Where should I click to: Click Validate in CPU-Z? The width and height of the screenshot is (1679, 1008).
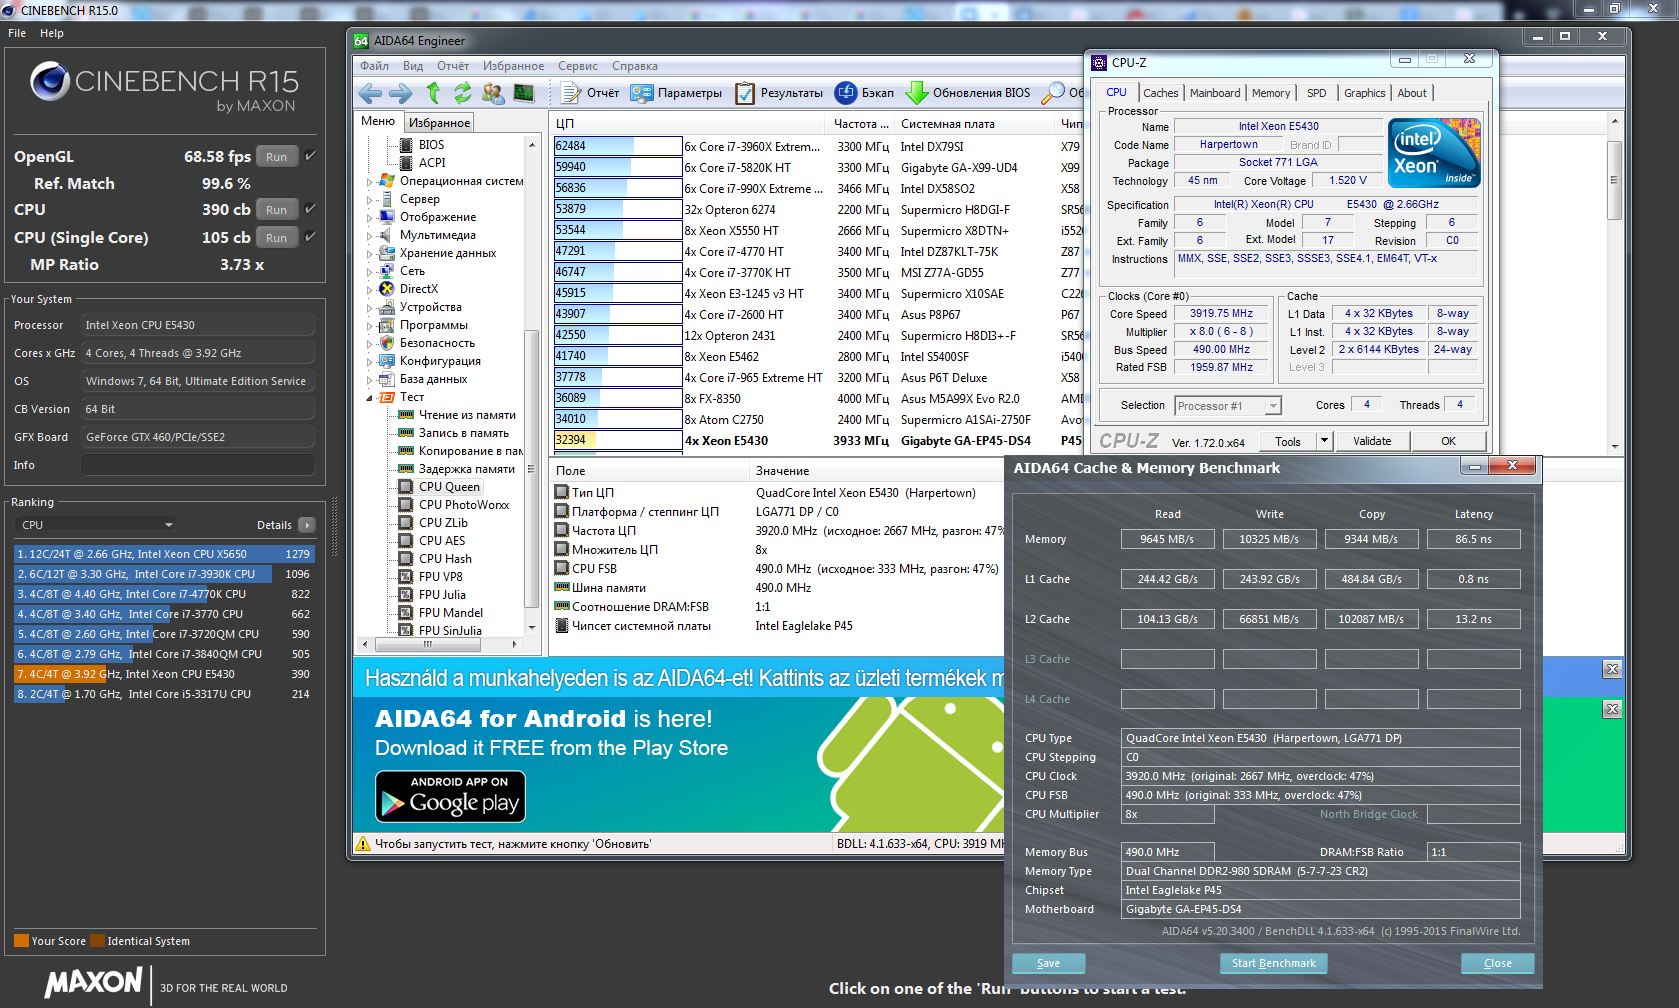tap(1372, 441)
